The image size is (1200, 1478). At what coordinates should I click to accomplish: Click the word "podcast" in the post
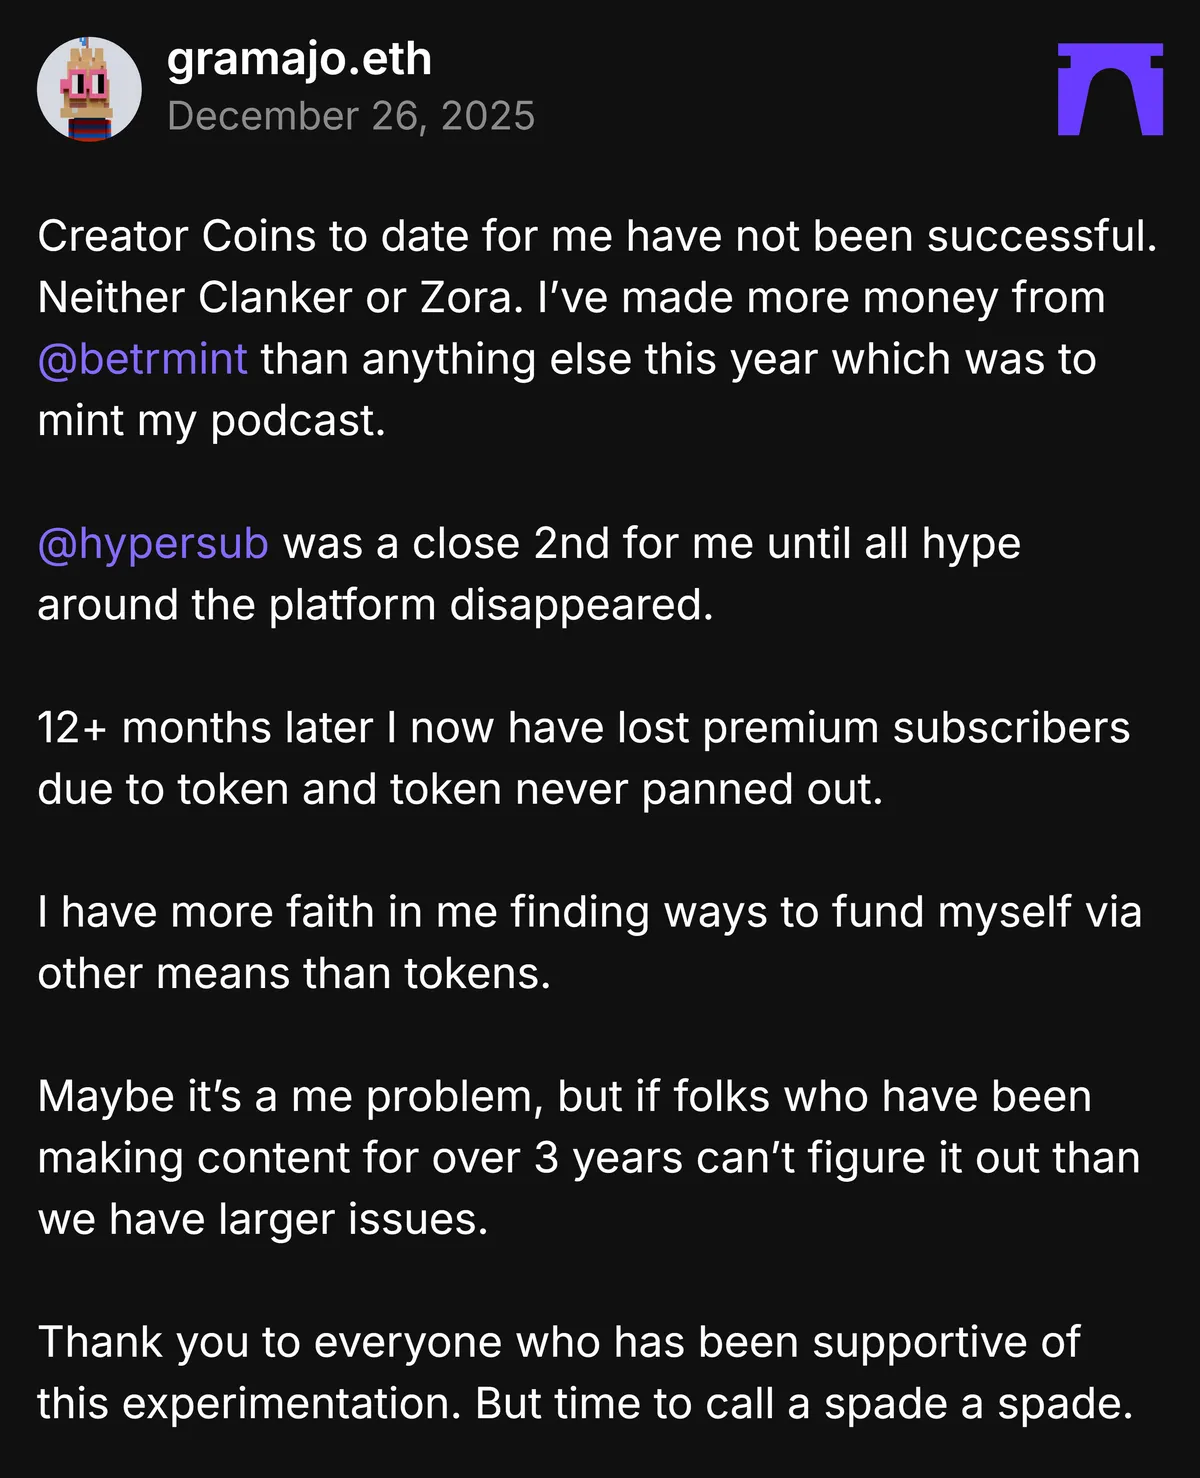point(296,421)
